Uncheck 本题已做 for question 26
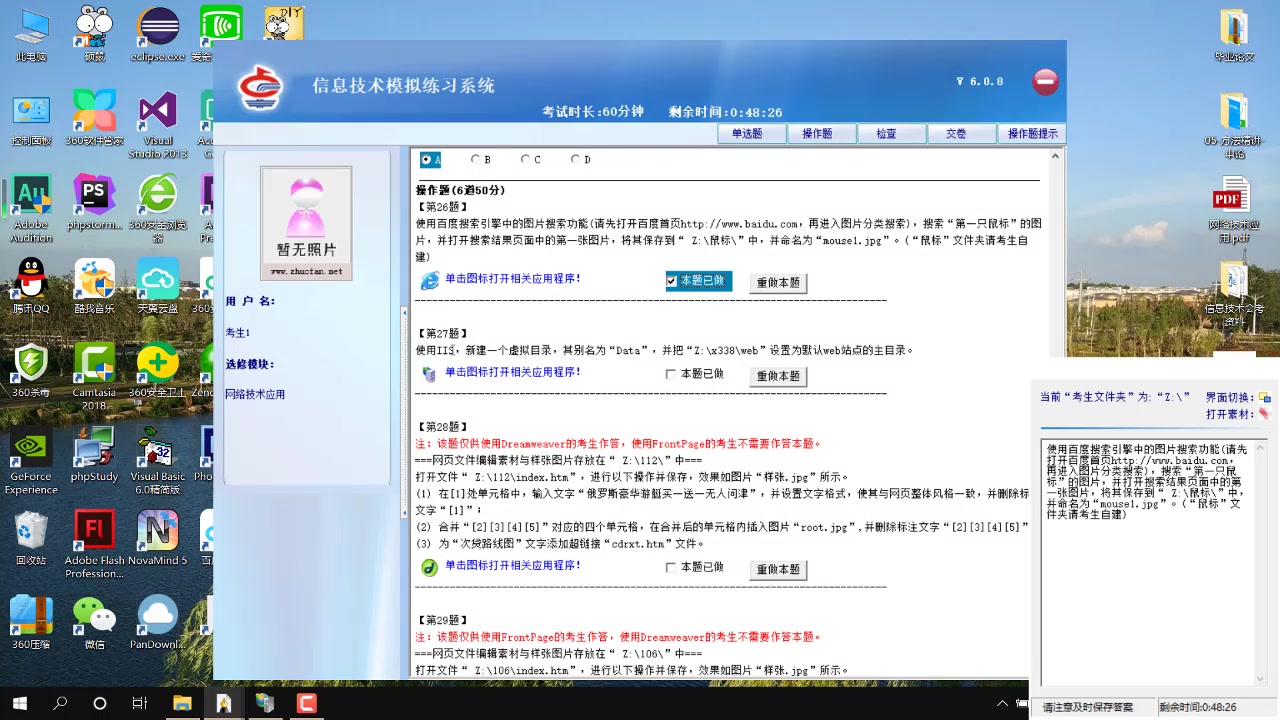 671,282
